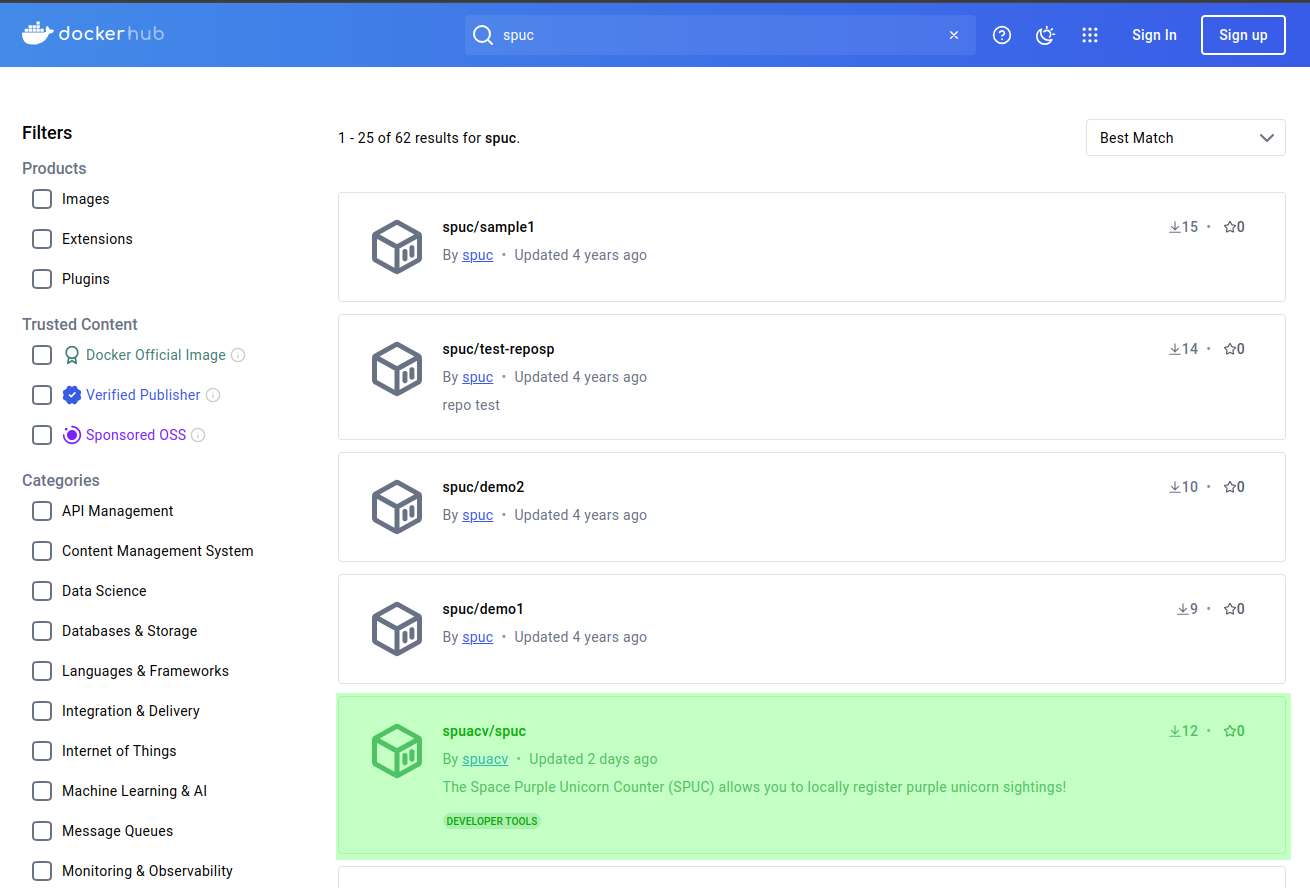Viewport: 1310px width, 888px height.
Task: Open the apps grid icon
Action: (x=1090, y=35)
